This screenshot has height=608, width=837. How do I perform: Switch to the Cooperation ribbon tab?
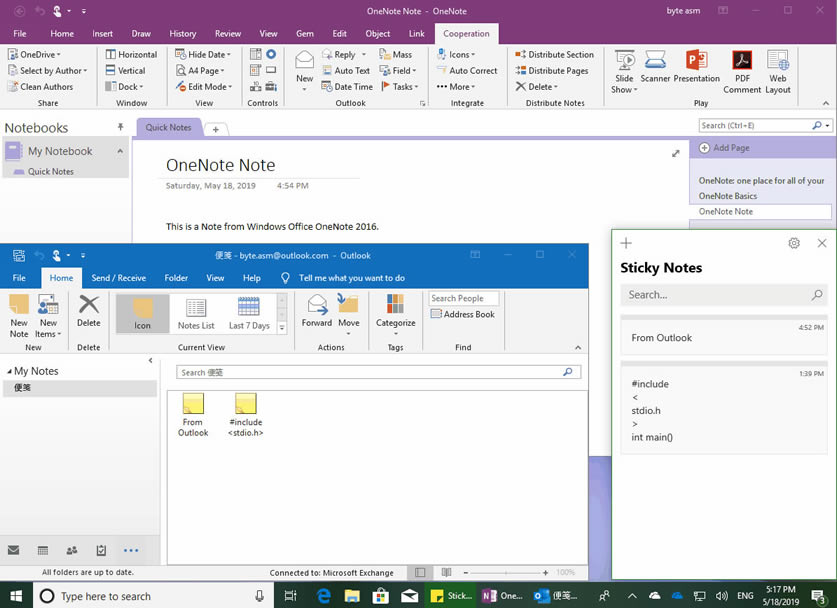pyautogui.click(x=466, y=33)
